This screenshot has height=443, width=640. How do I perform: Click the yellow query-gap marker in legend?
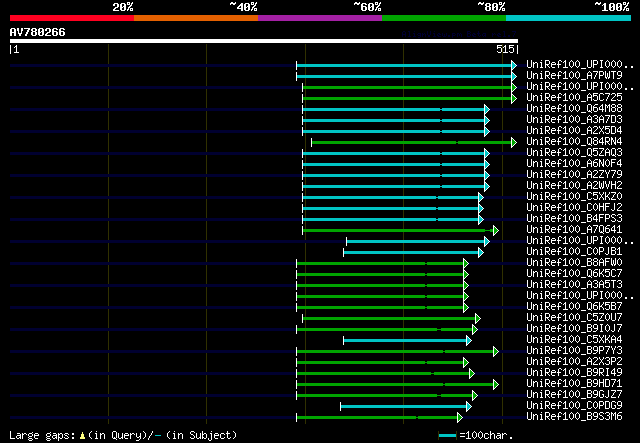coord(82,436)
